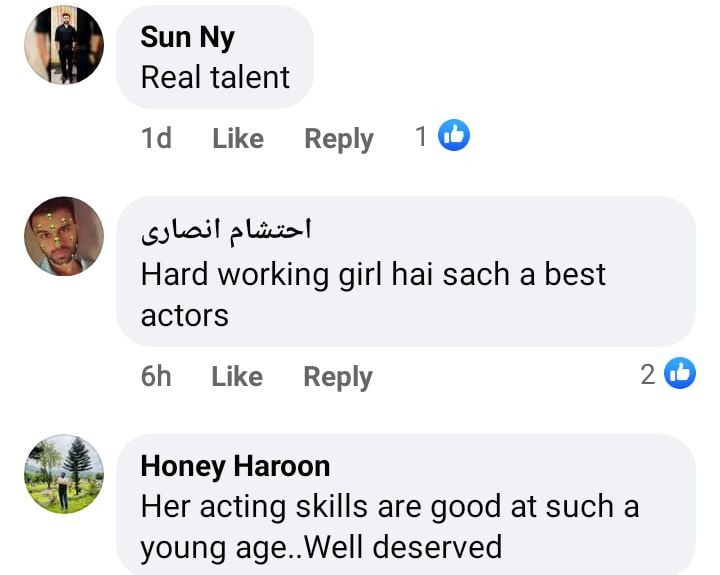Click the blue thumbs-up icon on Sun Ny's comment
Viewport: 720px width, 575px height.
(x=454, y=136)
